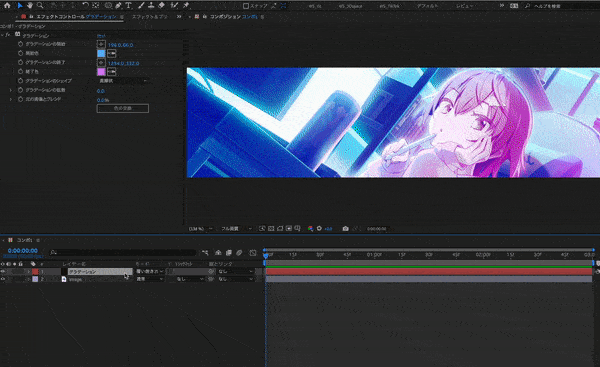
Task: Select the Puppet Pin tool
Action: click(x=186, y=5)
